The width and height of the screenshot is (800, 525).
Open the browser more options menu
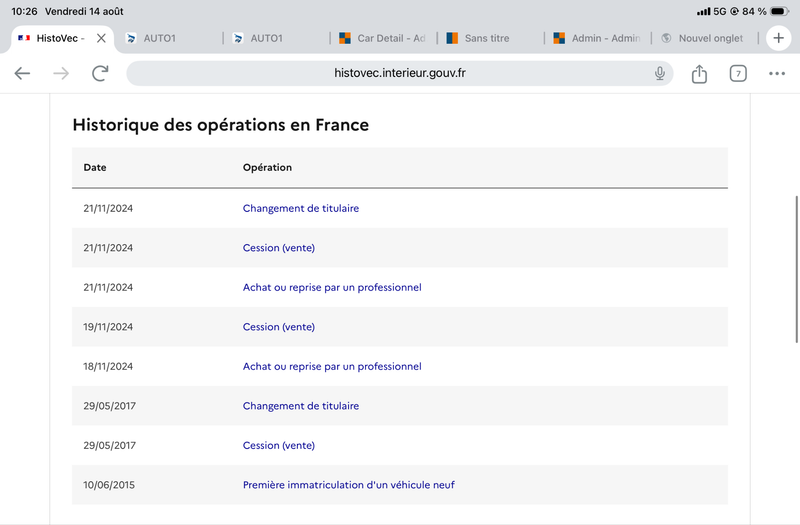pos(777,73)
